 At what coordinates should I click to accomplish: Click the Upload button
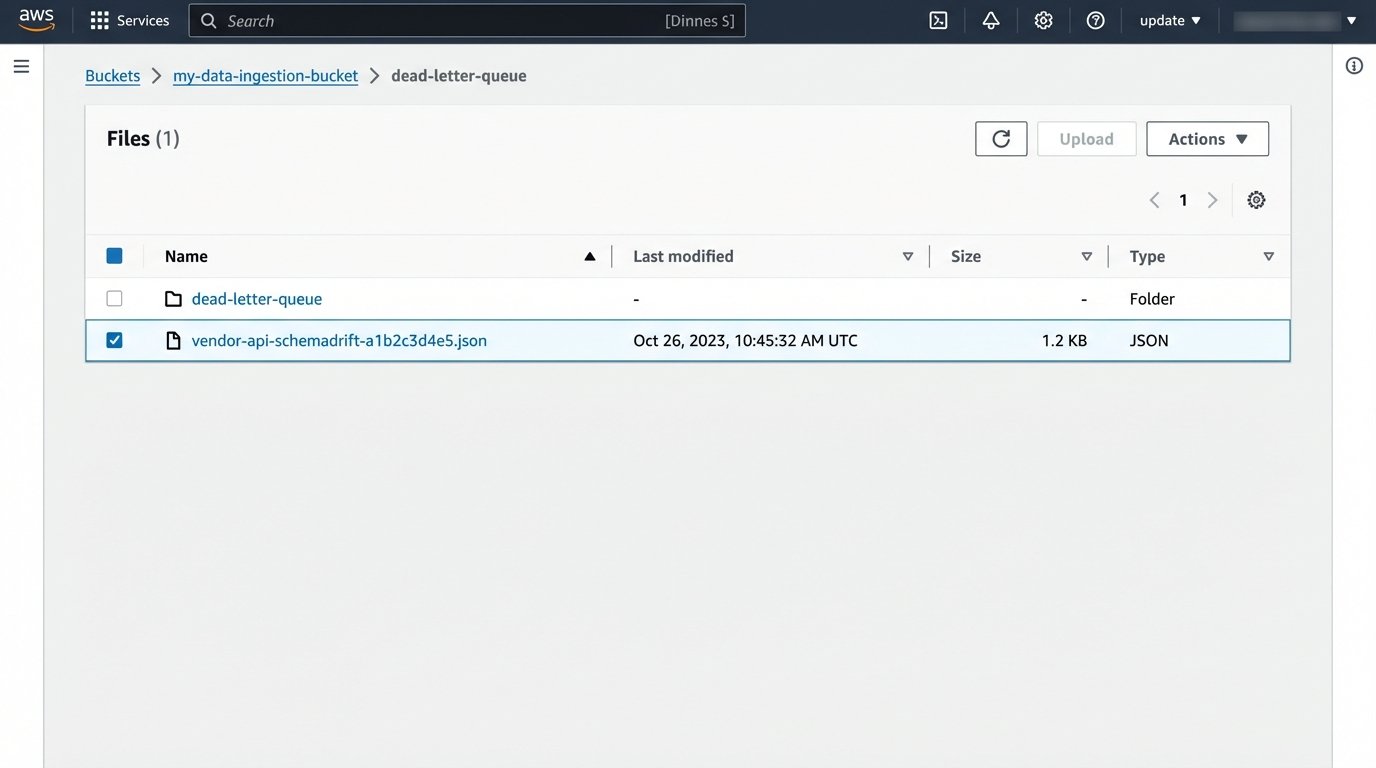tap(1086, 139)
